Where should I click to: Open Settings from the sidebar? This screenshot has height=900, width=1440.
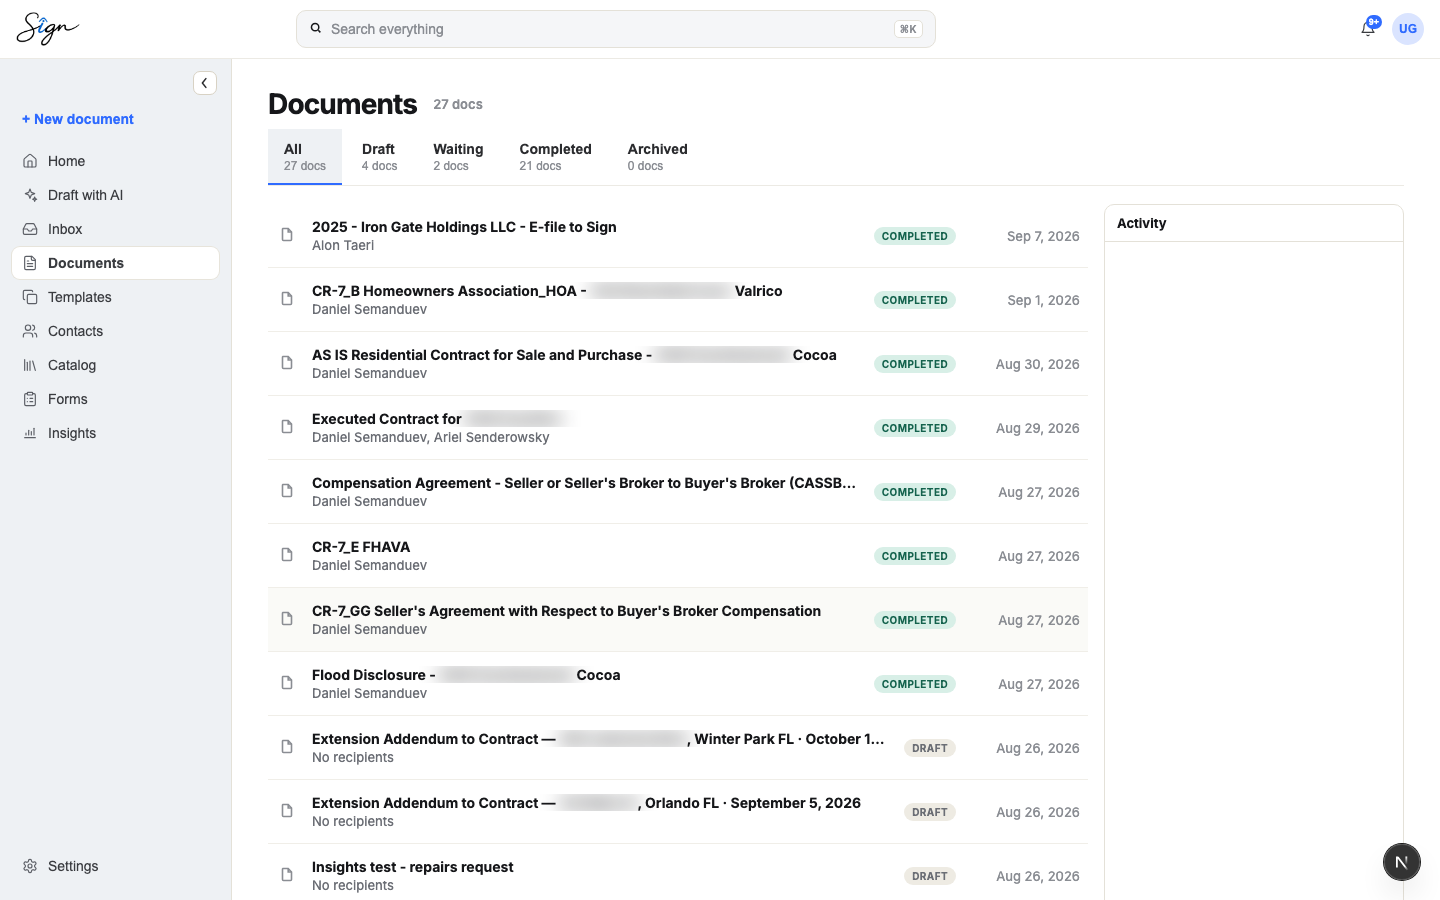coord(115,866)
